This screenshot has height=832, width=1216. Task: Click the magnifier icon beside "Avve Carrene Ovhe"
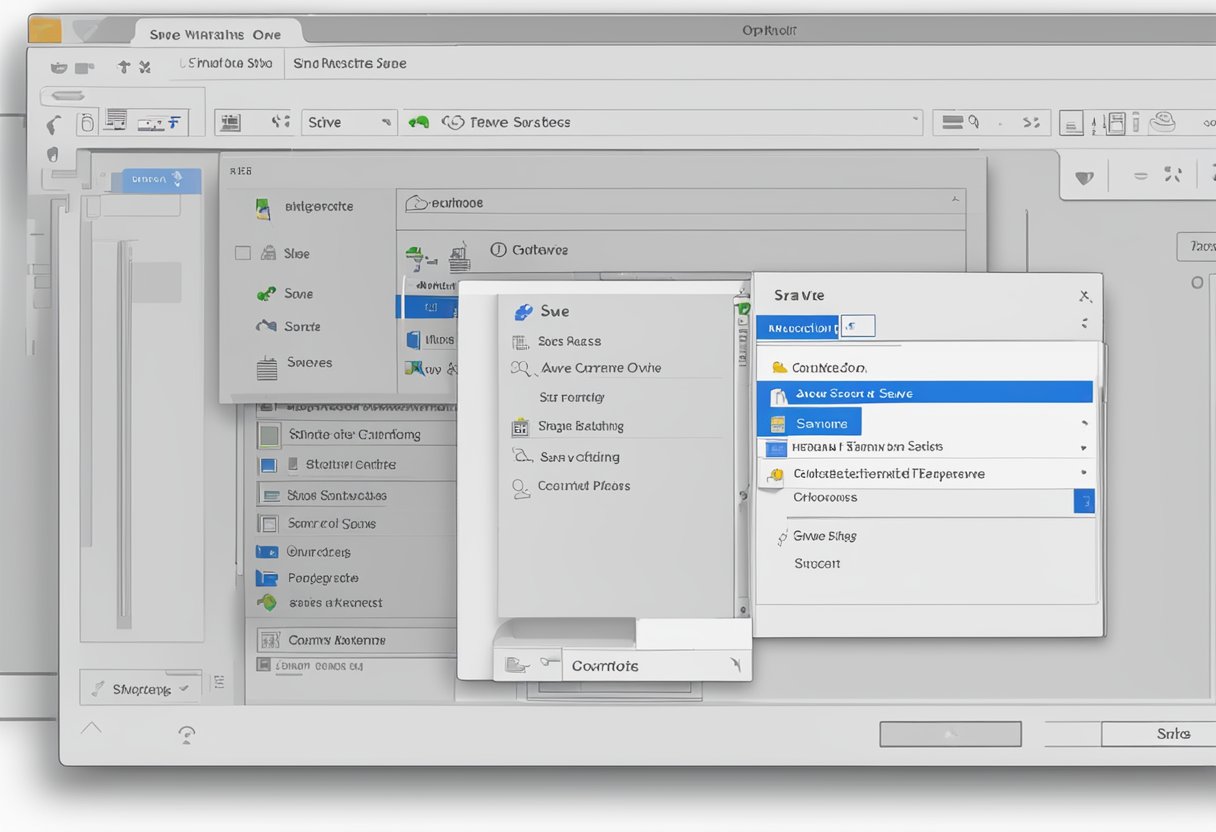[x=521, y=368]
